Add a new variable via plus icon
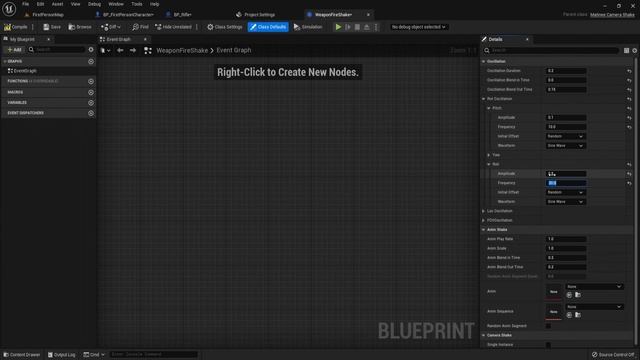 pyautogui.click(x=91, y=102)
